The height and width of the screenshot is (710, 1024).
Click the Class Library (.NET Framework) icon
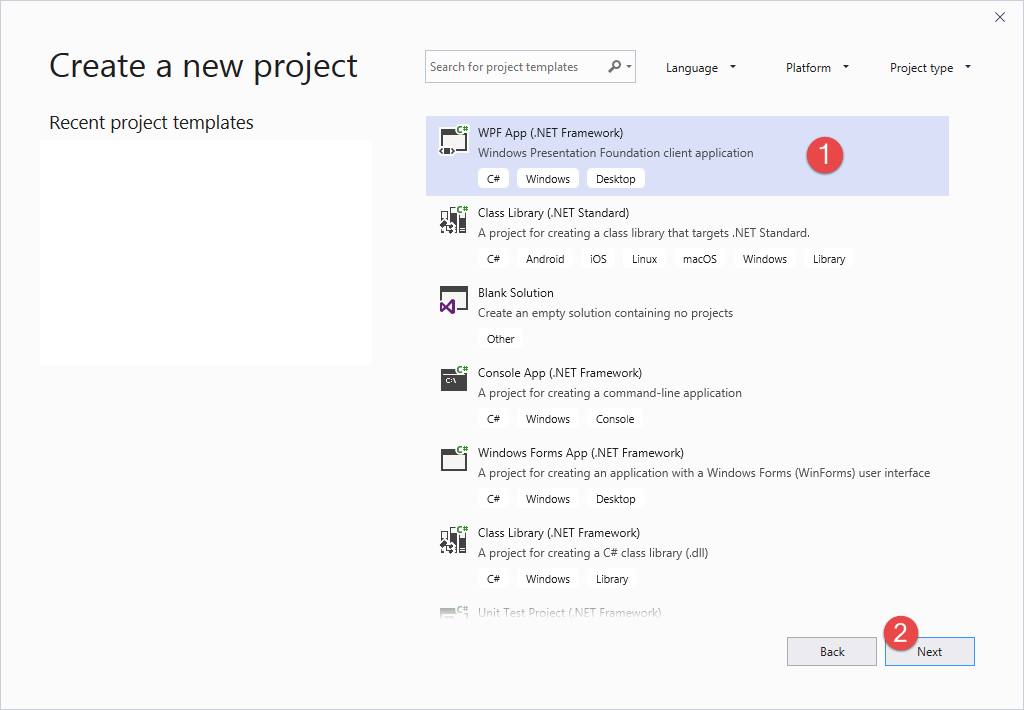pos(453,540)
